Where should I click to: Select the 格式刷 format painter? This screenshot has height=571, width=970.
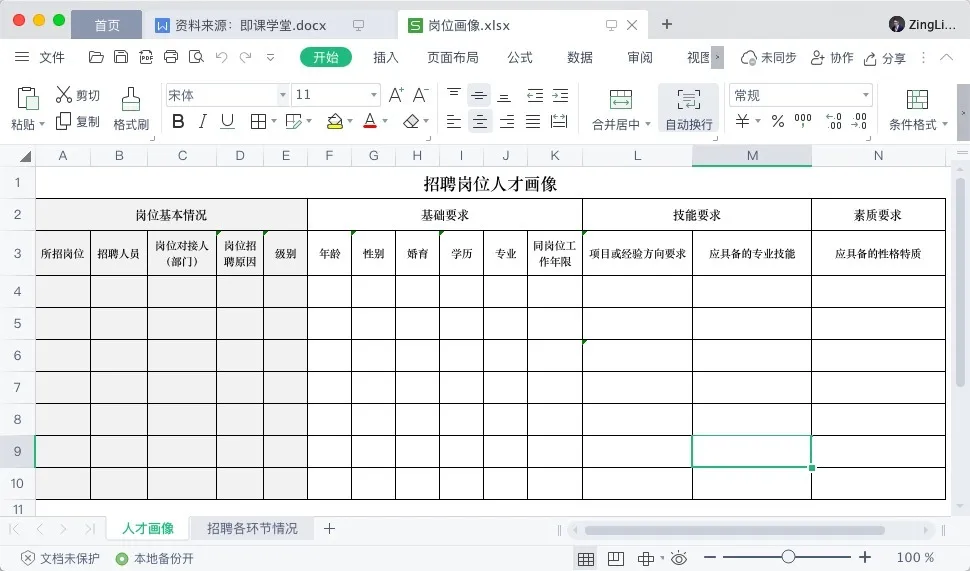coord(131,109)
